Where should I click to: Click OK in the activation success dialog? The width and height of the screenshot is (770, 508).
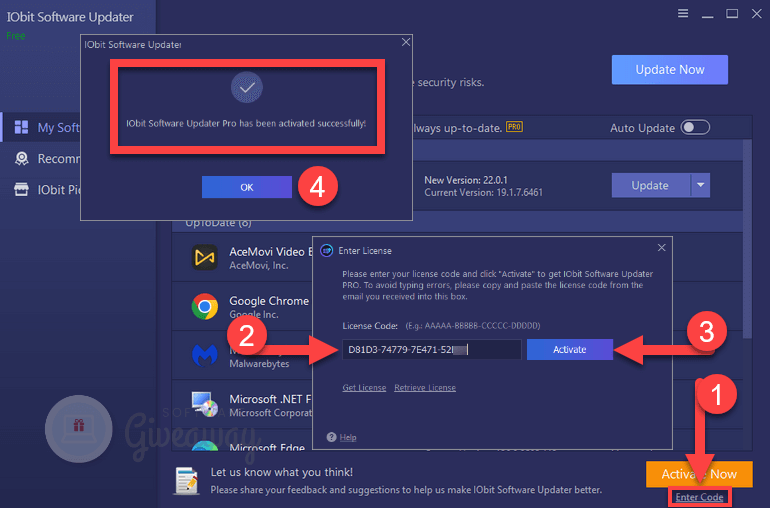pos(247,187)
